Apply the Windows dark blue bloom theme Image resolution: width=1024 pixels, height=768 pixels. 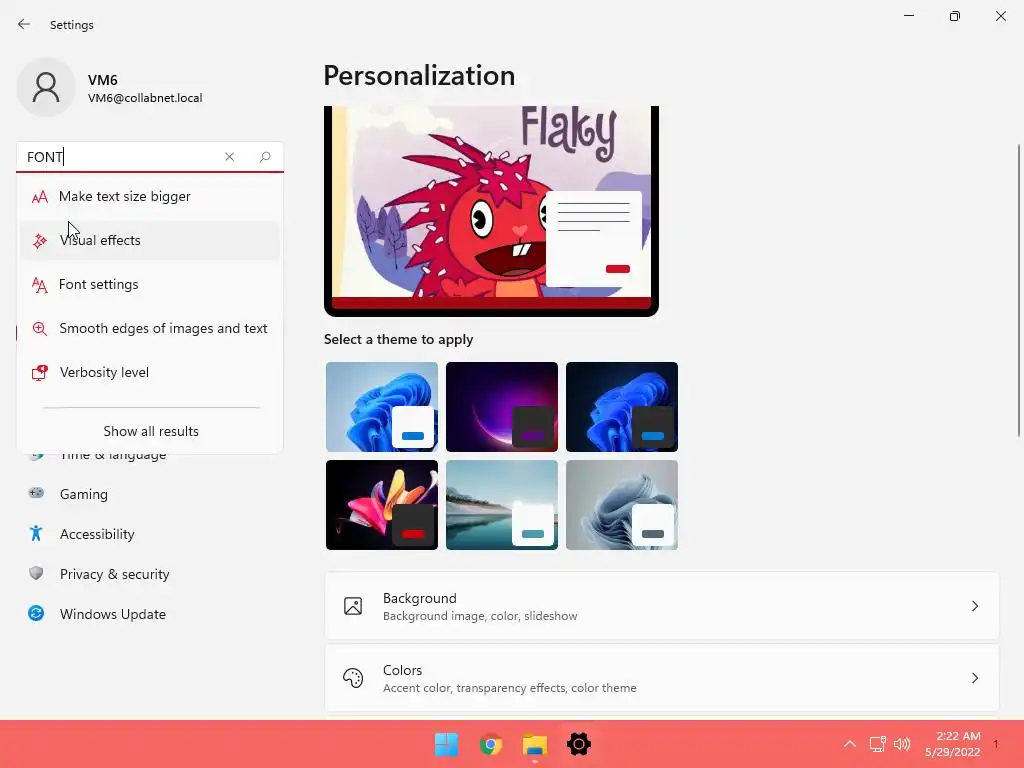point(622,407)
